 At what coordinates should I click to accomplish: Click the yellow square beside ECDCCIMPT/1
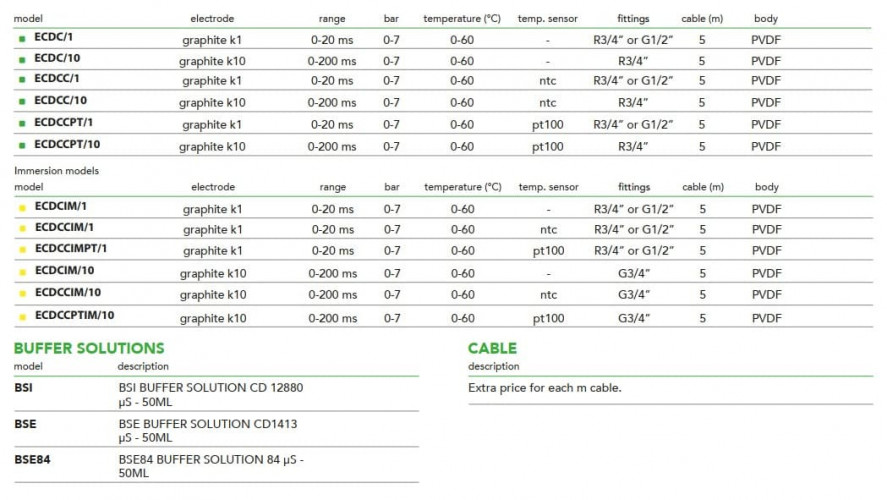[x=22, y=249]
